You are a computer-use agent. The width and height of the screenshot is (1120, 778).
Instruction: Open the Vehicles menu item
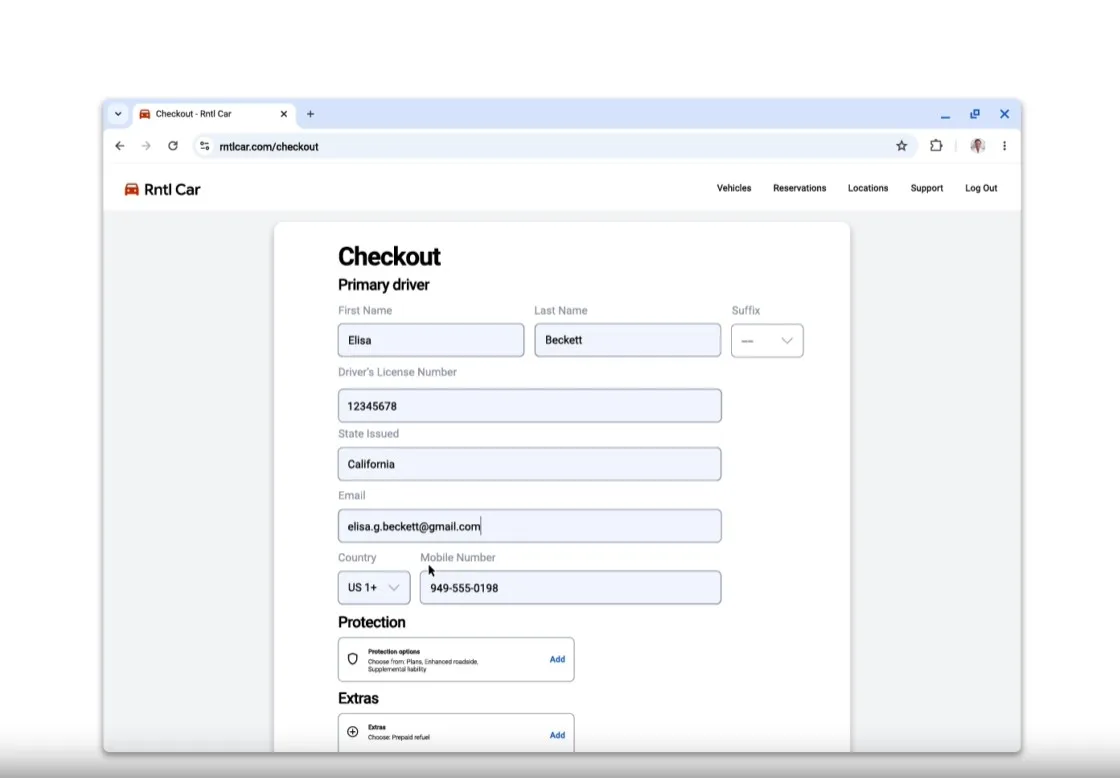pos(734,188)
